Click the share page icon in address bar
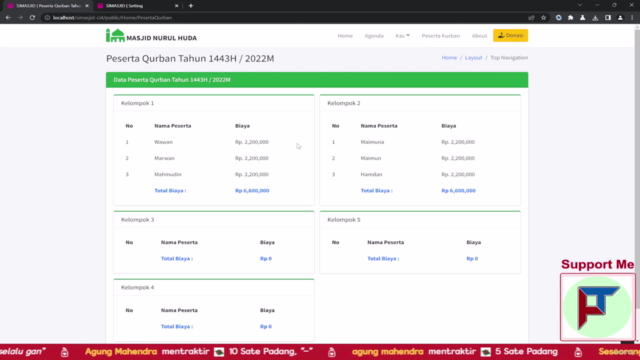640x360 pixels. [x=531, y=18]
